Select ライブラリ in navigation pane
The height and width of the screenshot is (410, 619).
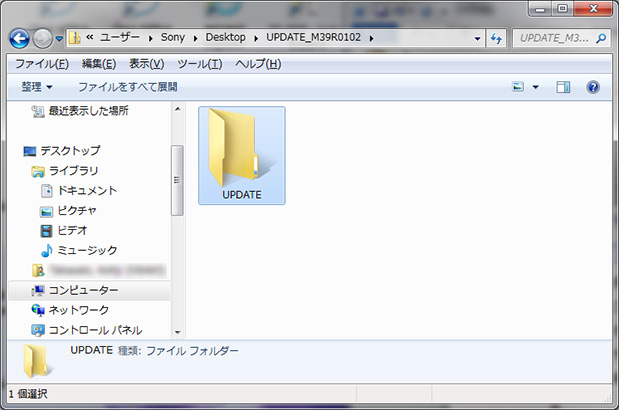pyautogui.click(x=73, y=170)
